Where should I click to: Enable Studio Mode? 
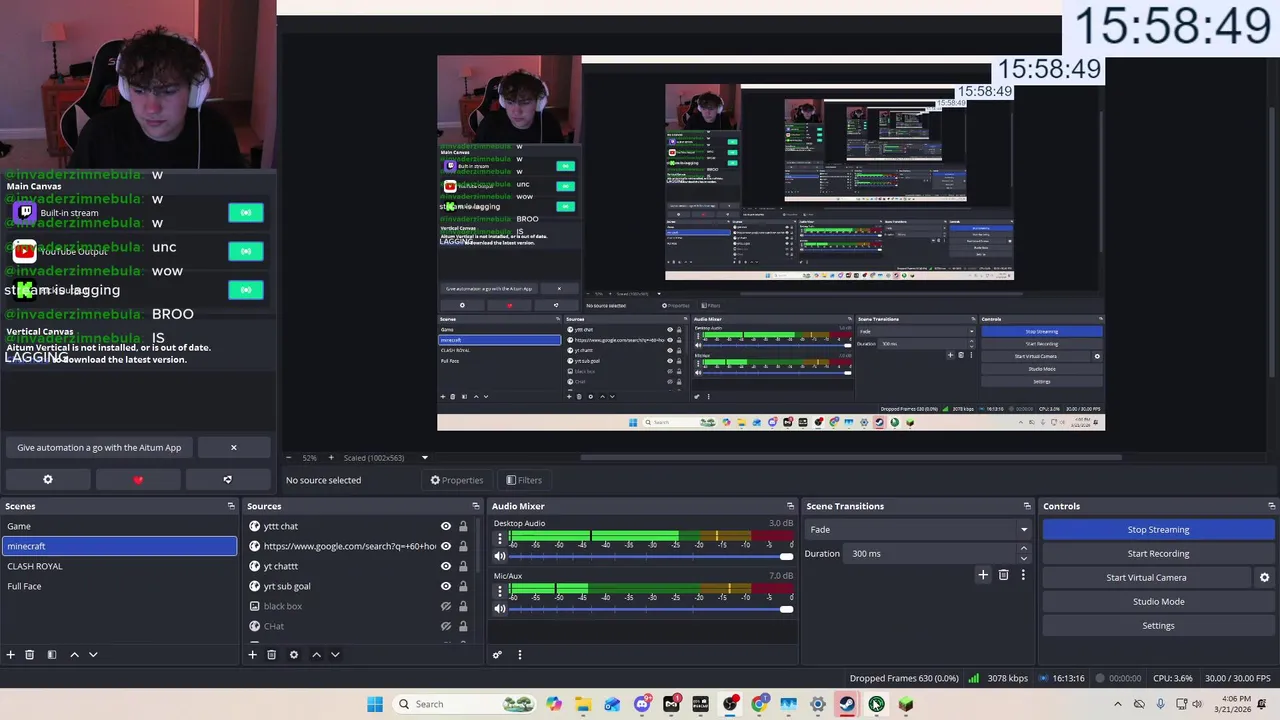click(x=1158, y=602)
